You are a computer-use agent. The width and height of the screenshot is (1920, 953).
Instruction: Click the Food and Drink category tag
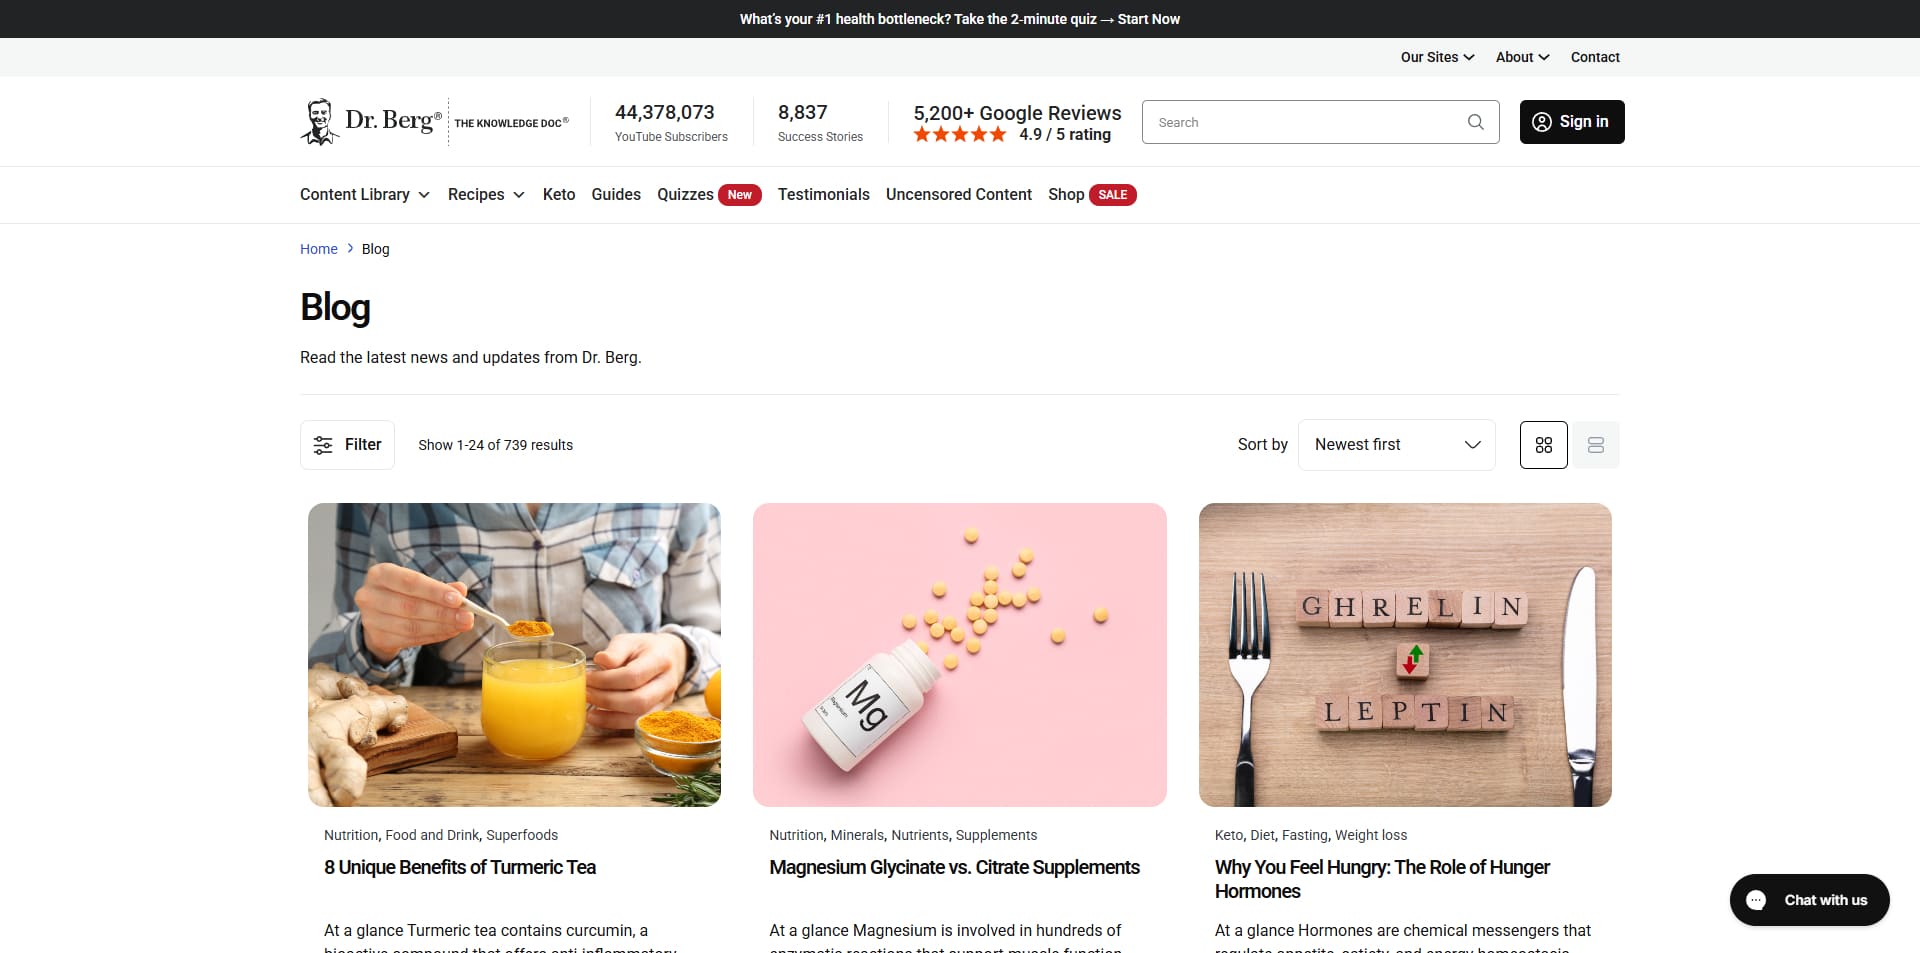[x=432, y=835]
